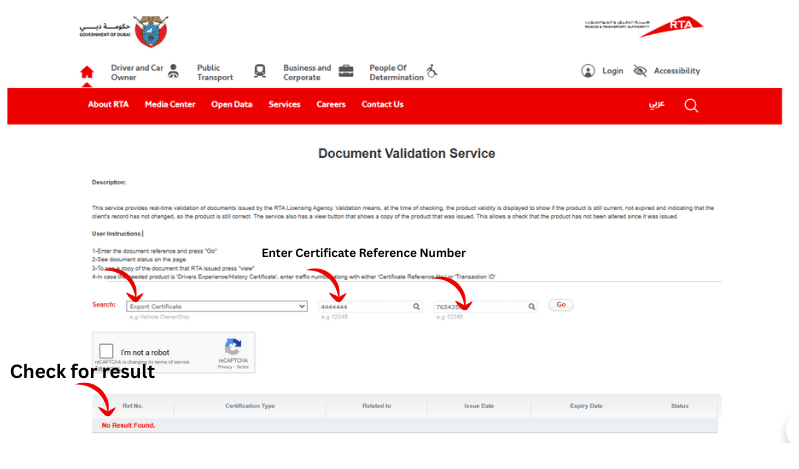The image size is (799, 469).
Task: Click the Login link
Action: point(612,71)
